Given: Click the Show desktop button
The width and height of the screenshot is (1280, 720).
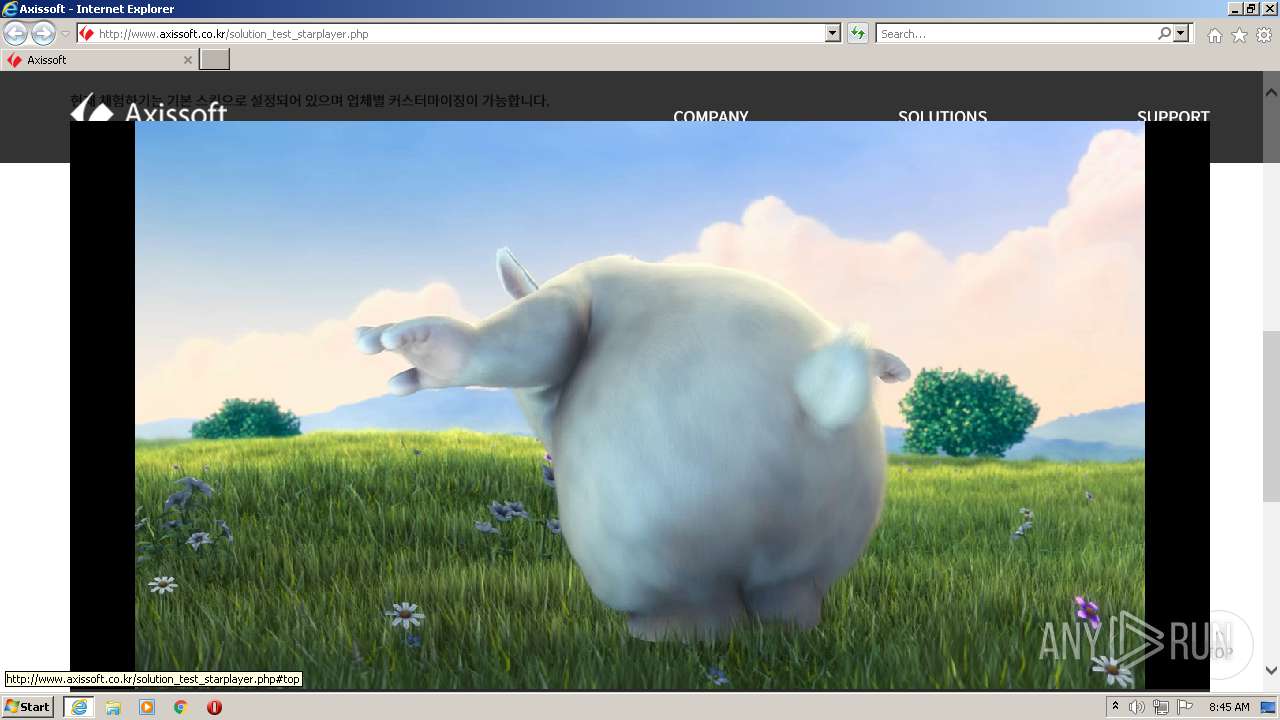Looking at the screenshot, I should (1270, 707).
